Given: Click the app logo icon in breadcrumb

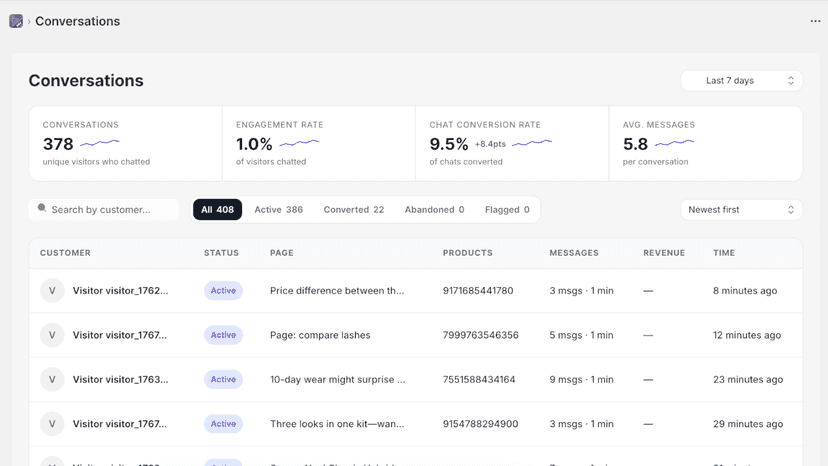Looking at the screenshot, I should pos(16,21).
